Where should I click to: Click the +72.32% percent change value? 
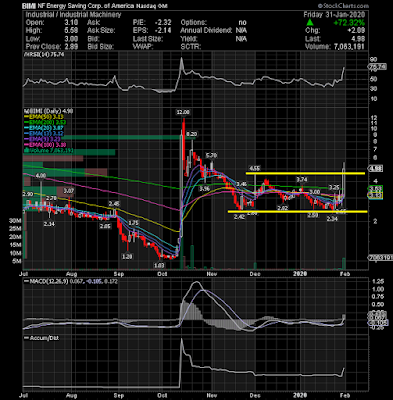349,23
